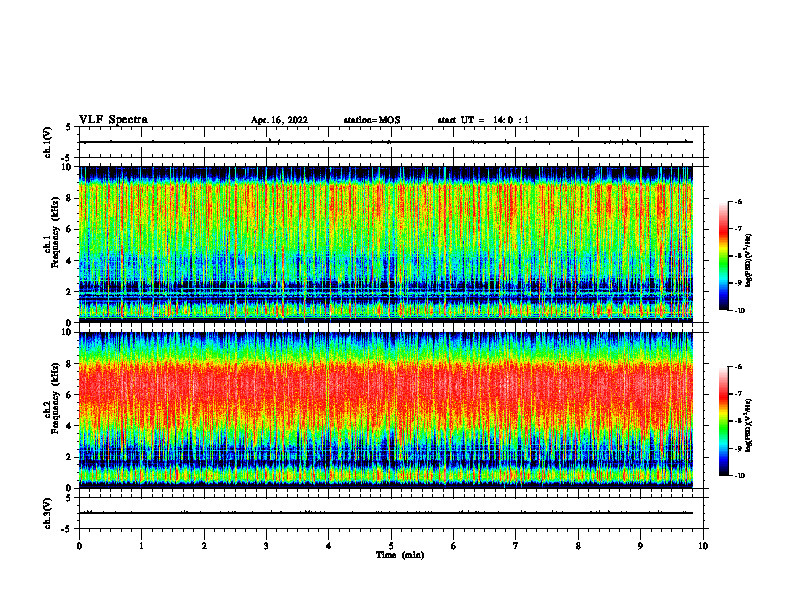The image size is (792, 612).
Task: Click the '-6' tick on ch.1 colorbar
Action: [738, 201]
